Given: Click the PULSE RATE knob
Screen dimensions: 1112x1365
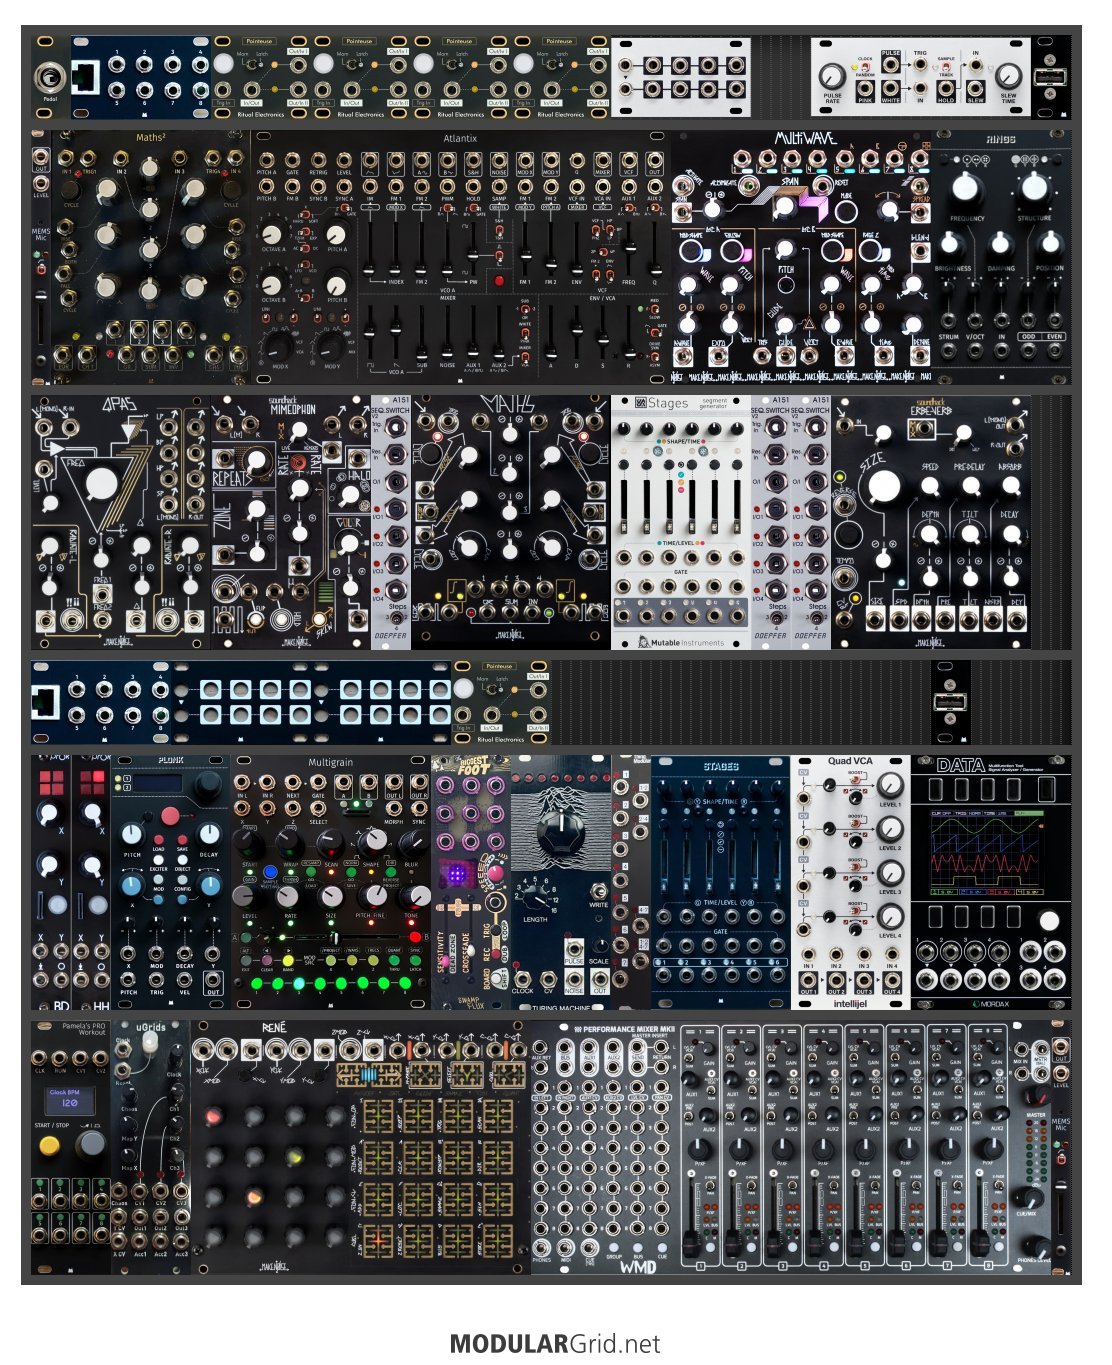Looking at the screenshot, I should pyautogui.click(x=832, y=76).
